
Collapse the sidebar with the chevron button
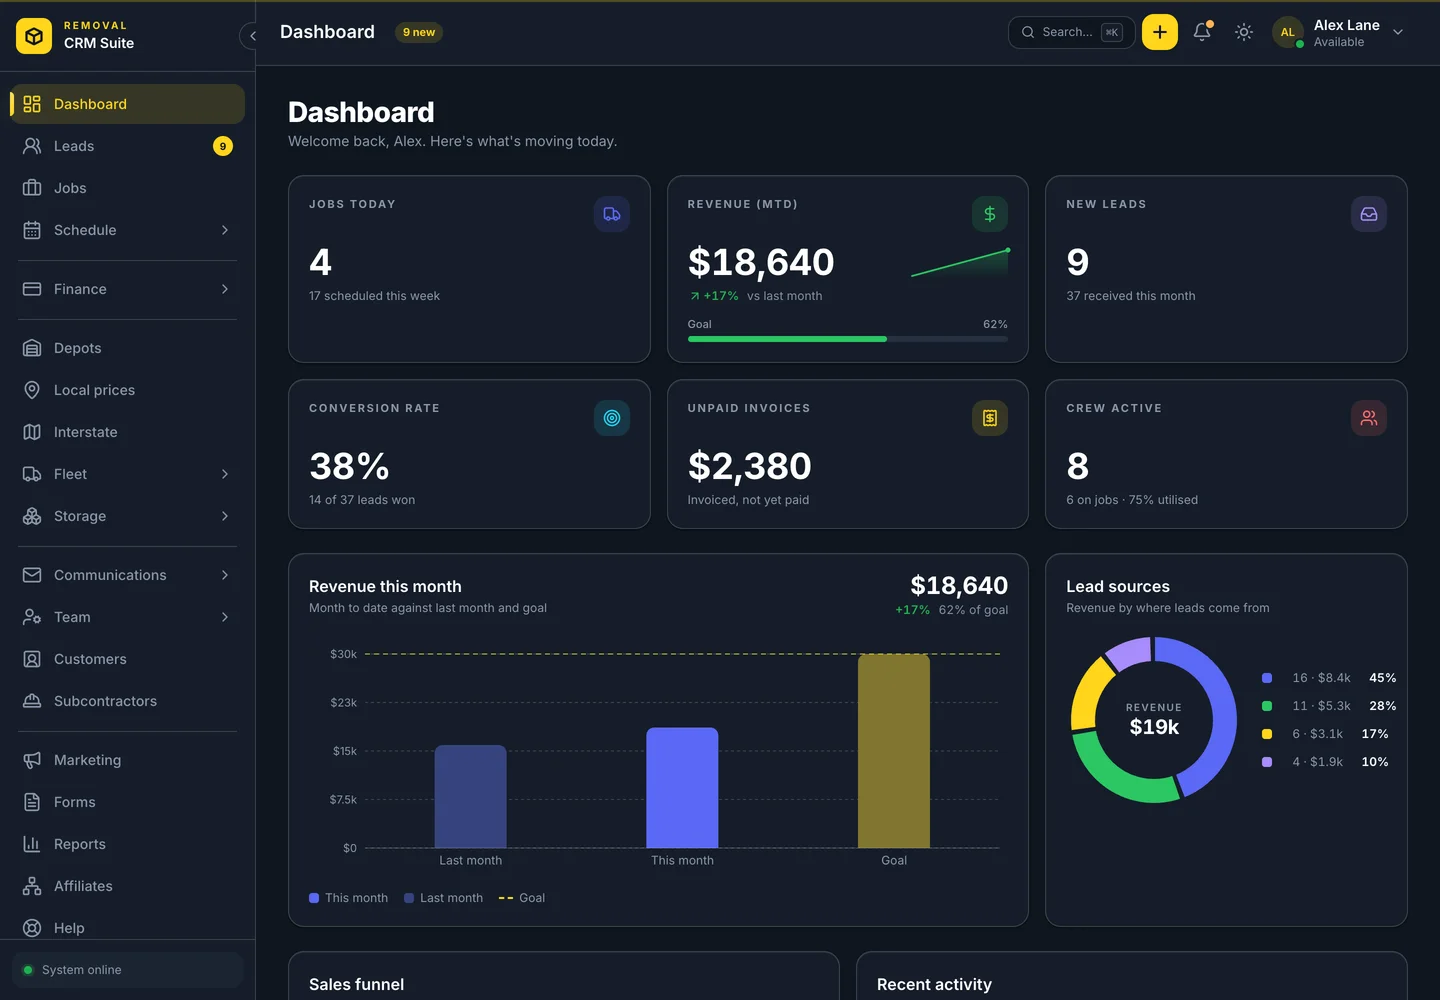pyautogui.click(x=250, y=36)
